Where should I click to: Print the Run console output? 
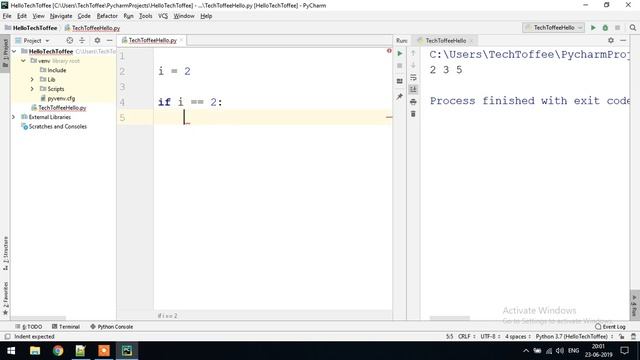coord(413,102)
